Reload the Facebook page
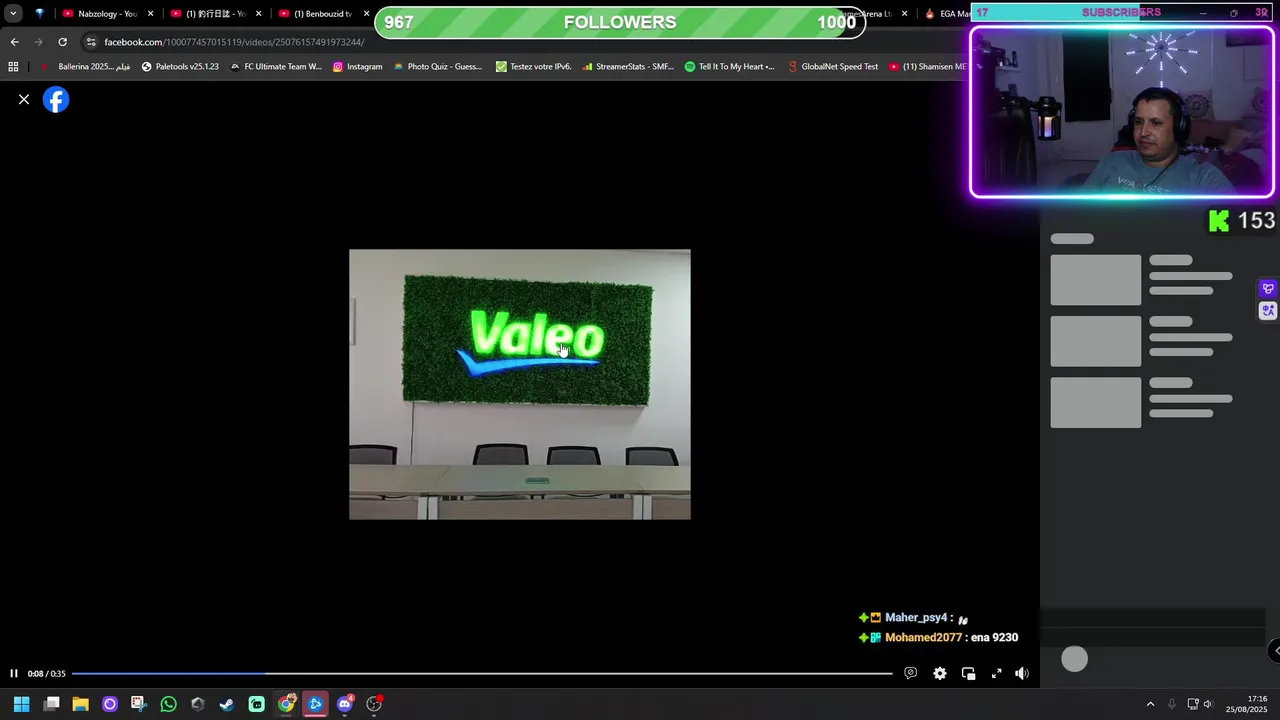The height and width of the screenshot is (720, 1280). tap(62, 42)
